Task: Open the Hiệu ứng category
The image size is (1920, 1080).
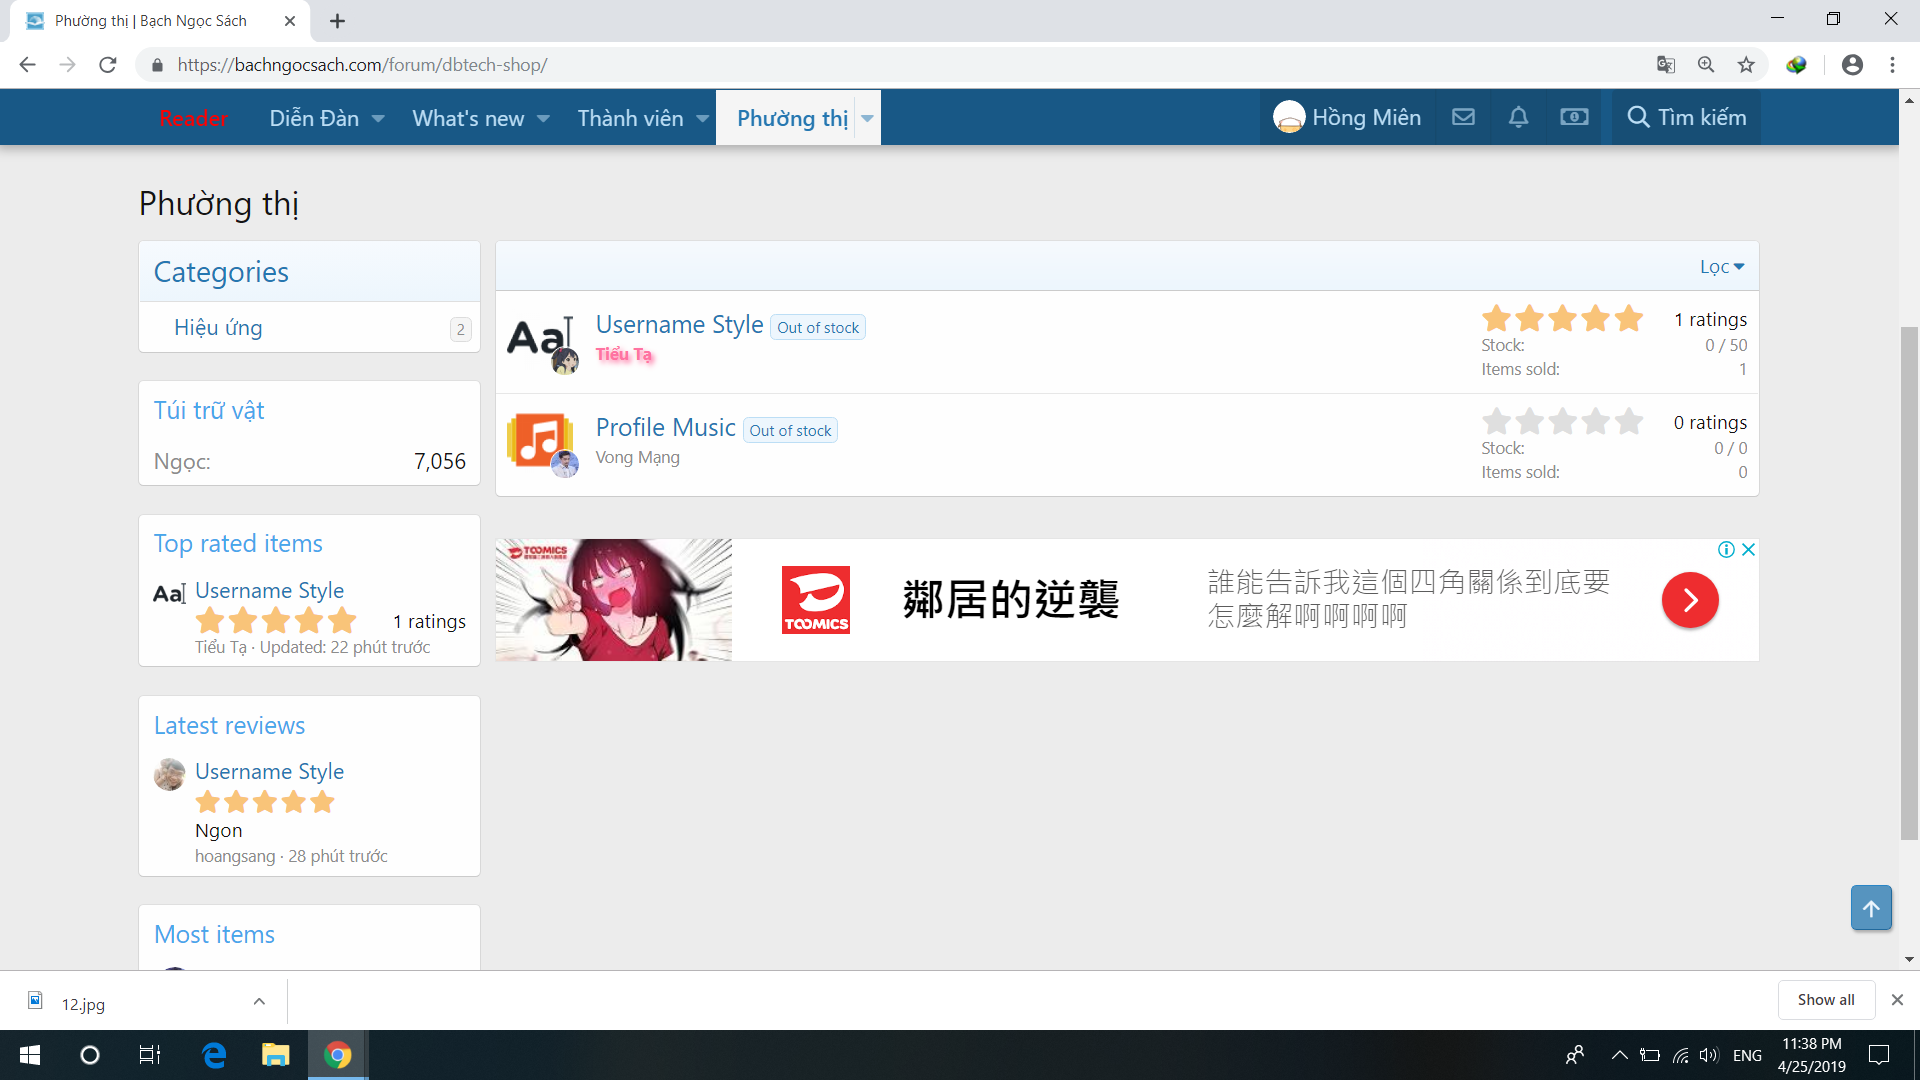Action: tap(218, 328)
